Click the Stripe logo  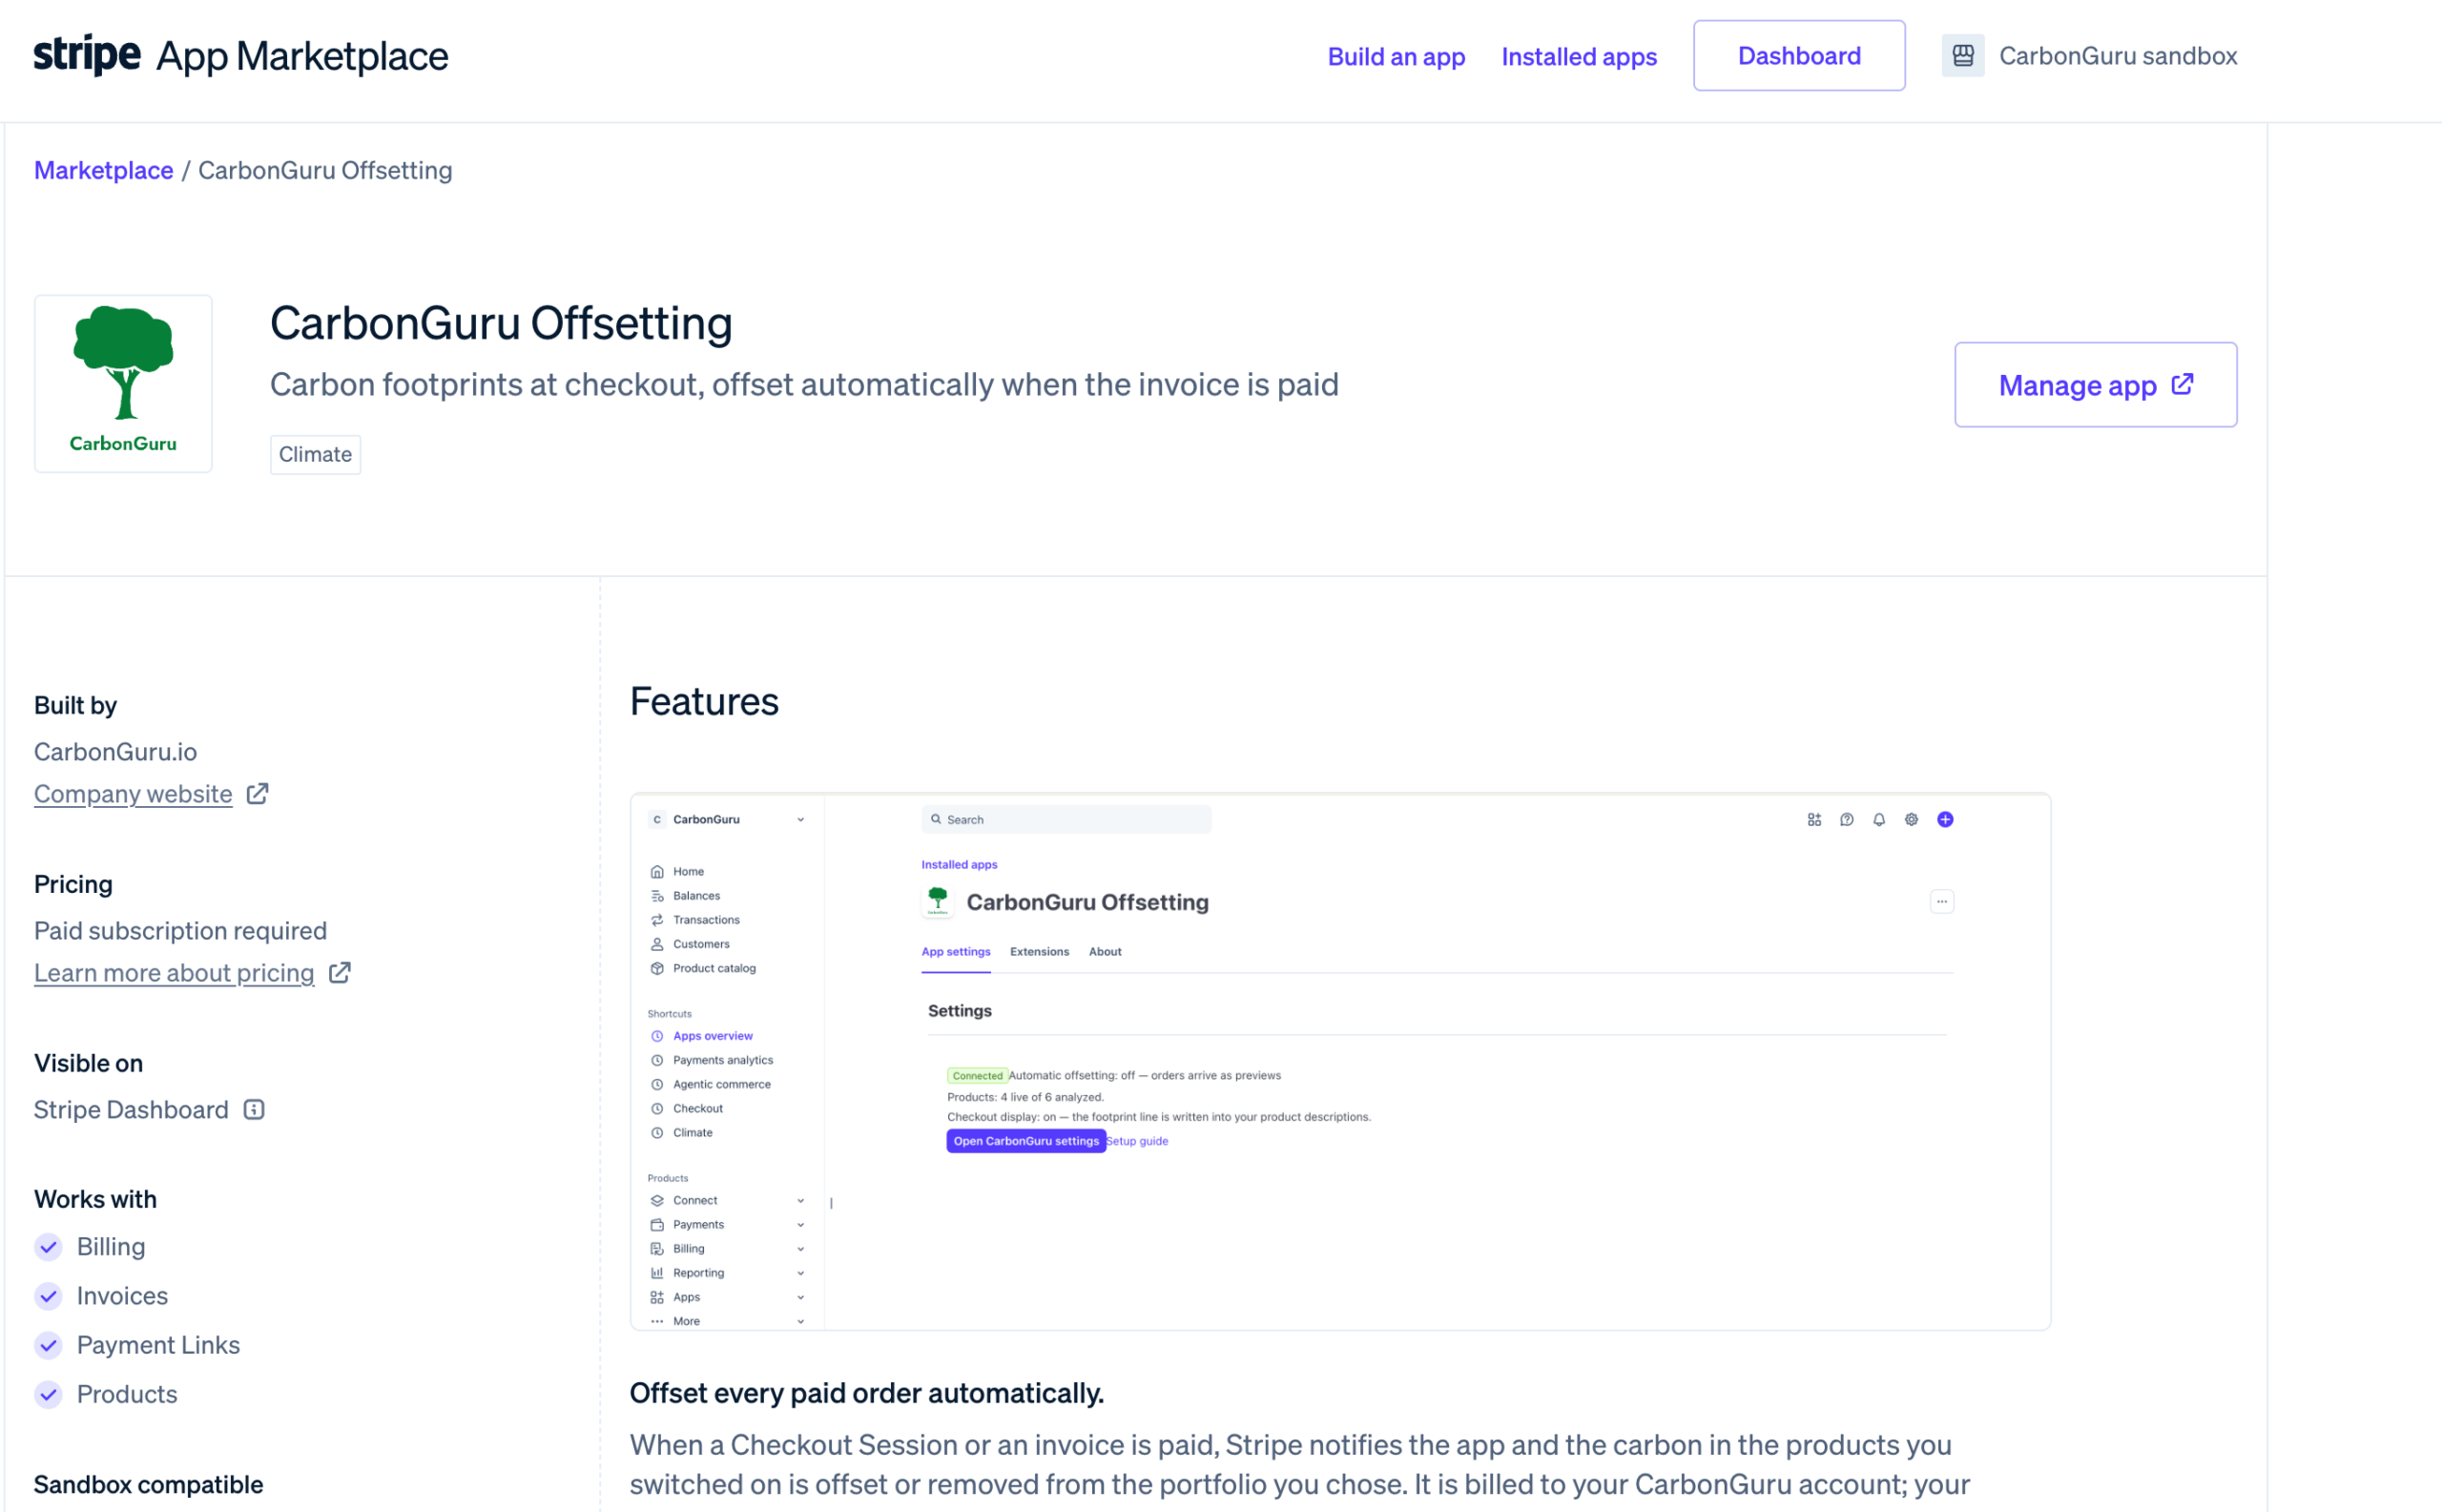coord(87,55)
